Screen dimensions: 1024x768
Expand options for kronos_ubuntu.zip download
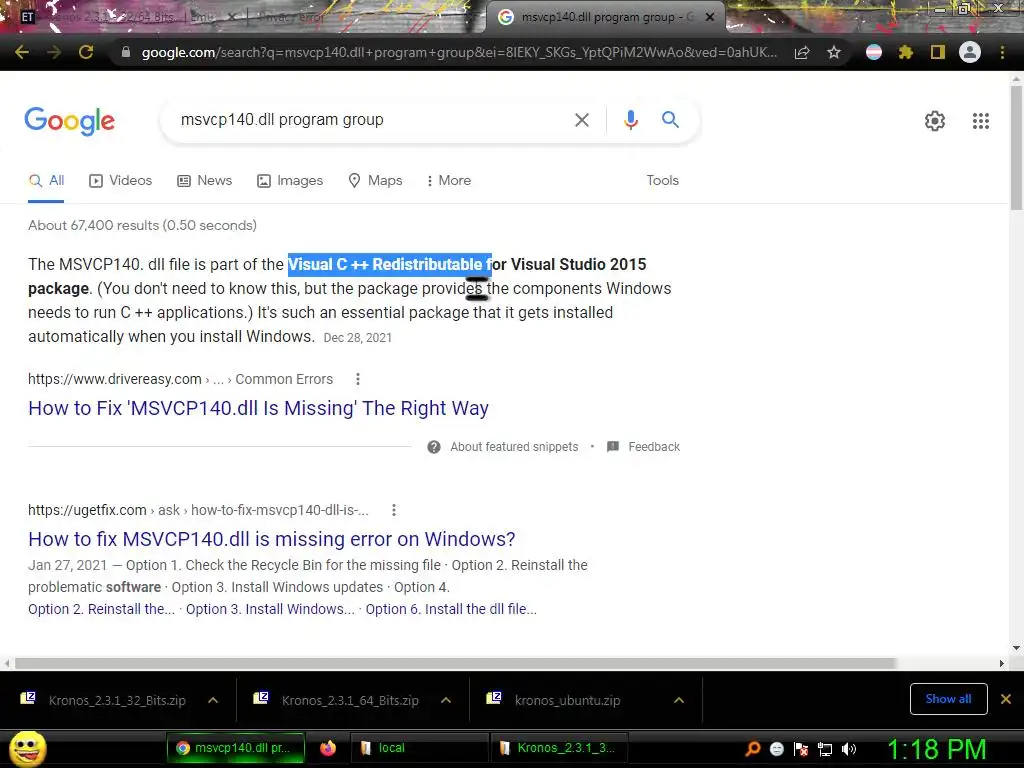tap(679, 700)
